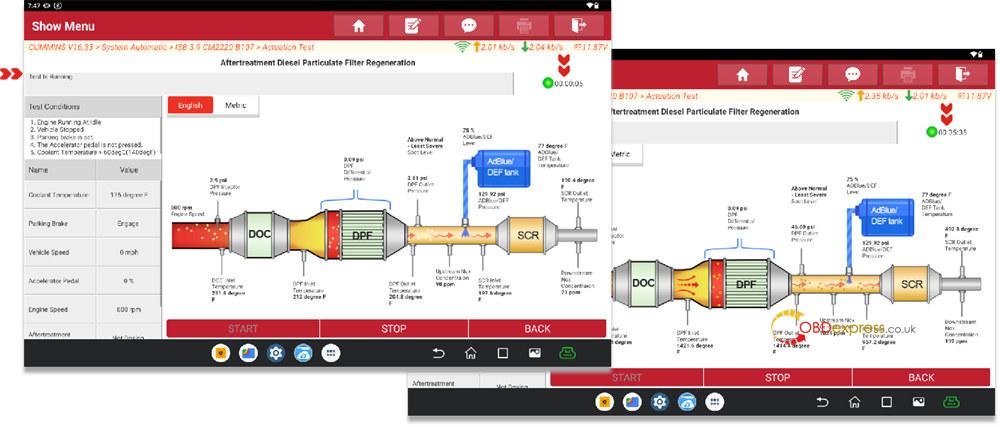
Task: Tap the green VCI connector icon in left window
Action: (567, 353)
